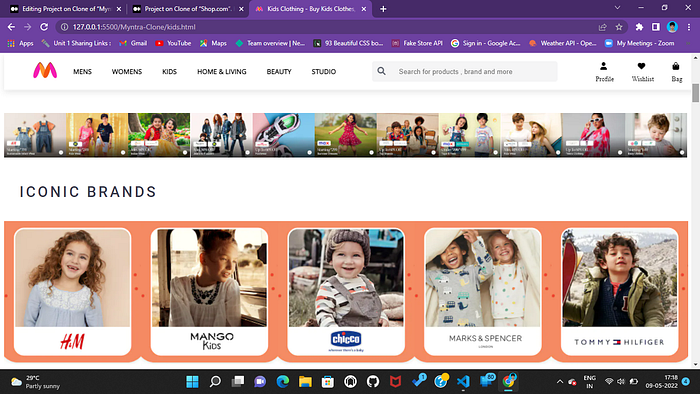
Task: Open the H&M brand card
Action: 73,292
